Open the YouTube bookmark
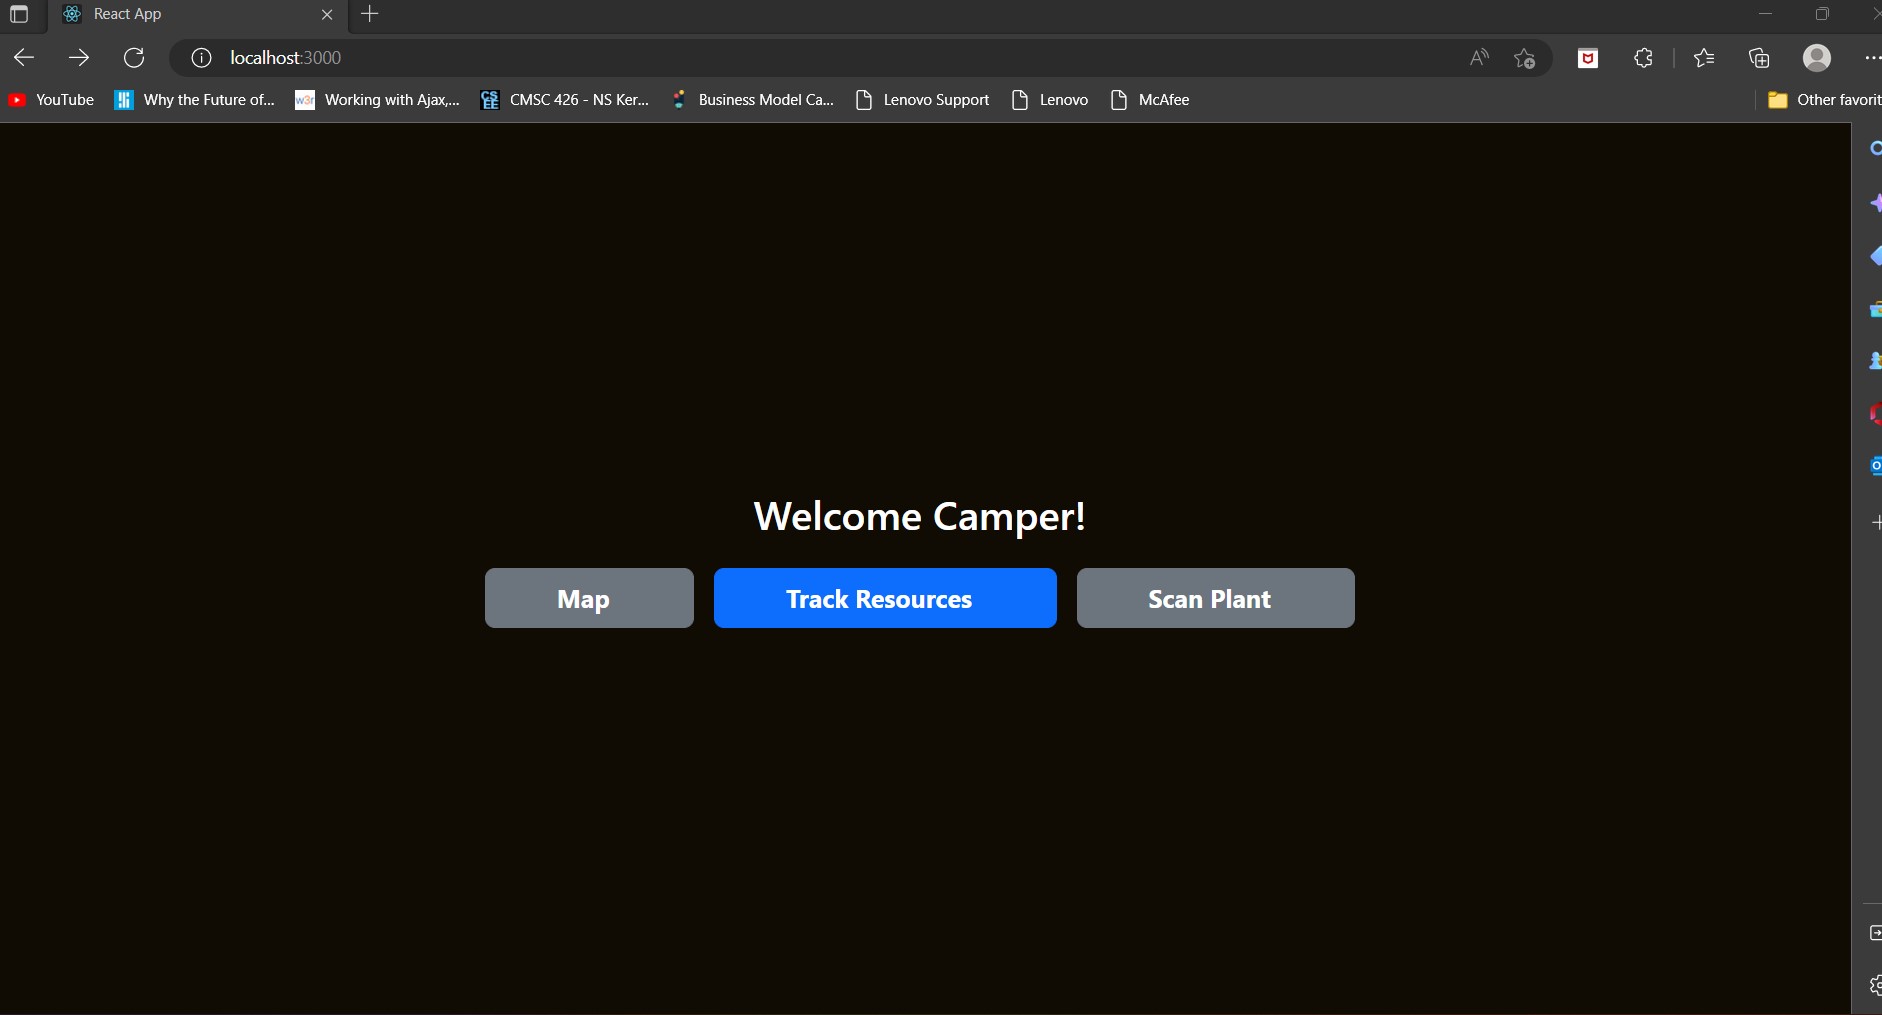The width and height of the screenshot is (1882, 1015). tap(49, 100)
